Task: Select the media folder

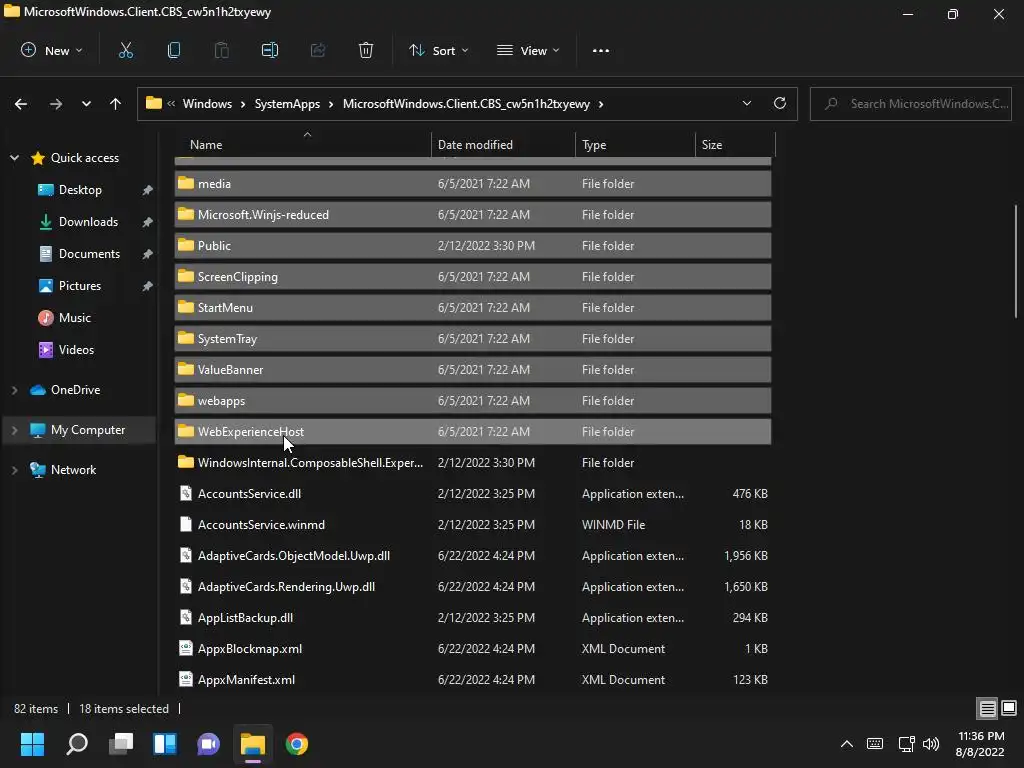Action: tap(473, 184)
